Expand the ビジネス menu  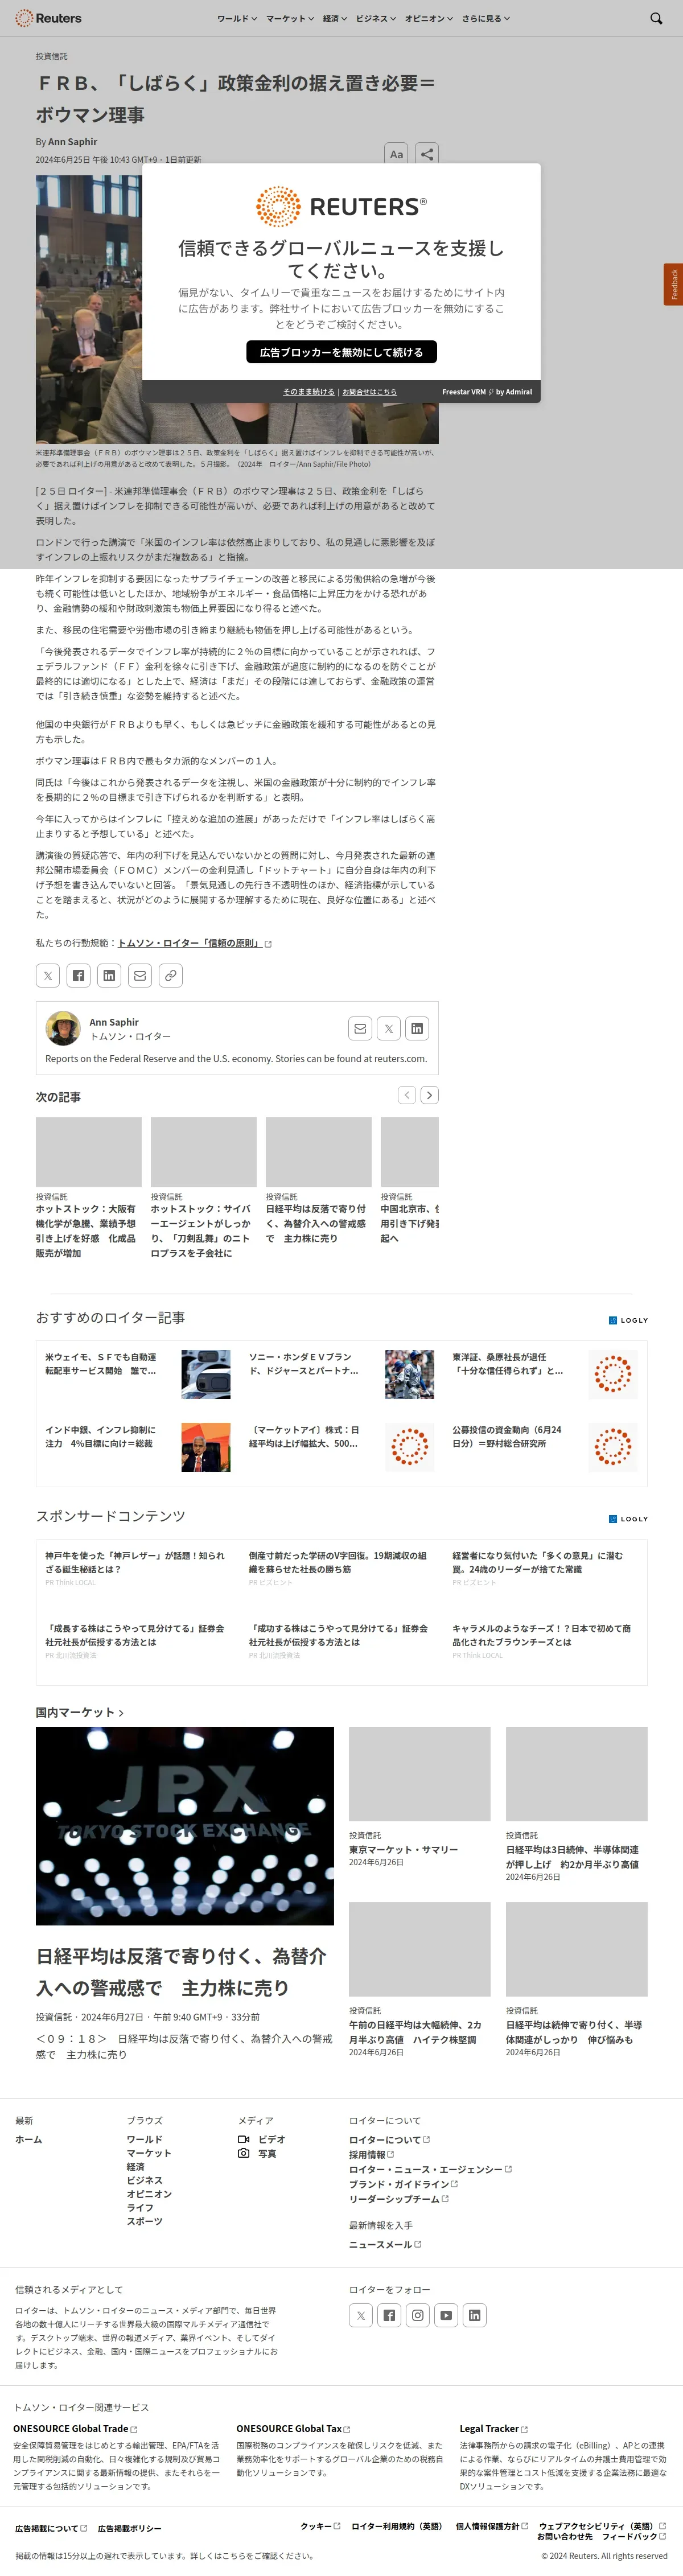(376, 18)
